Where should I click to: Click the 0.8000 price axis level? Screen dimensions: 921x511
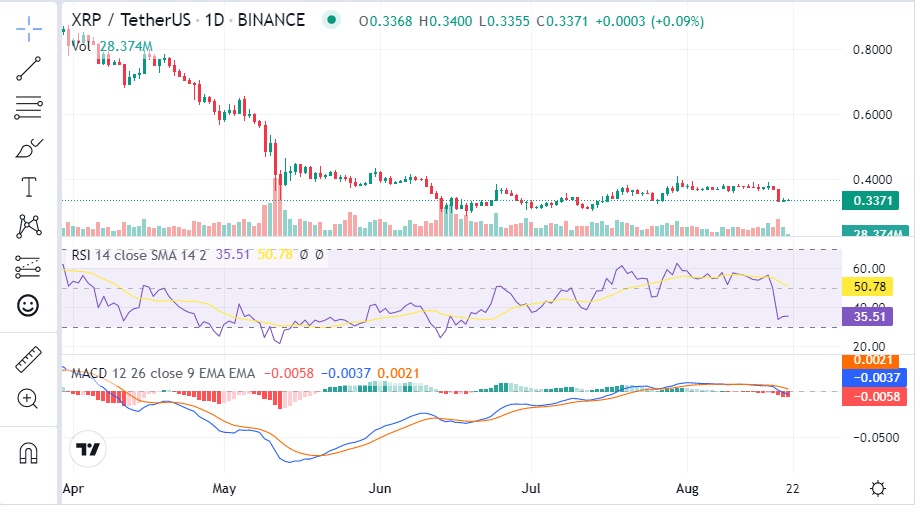[872, 49]
